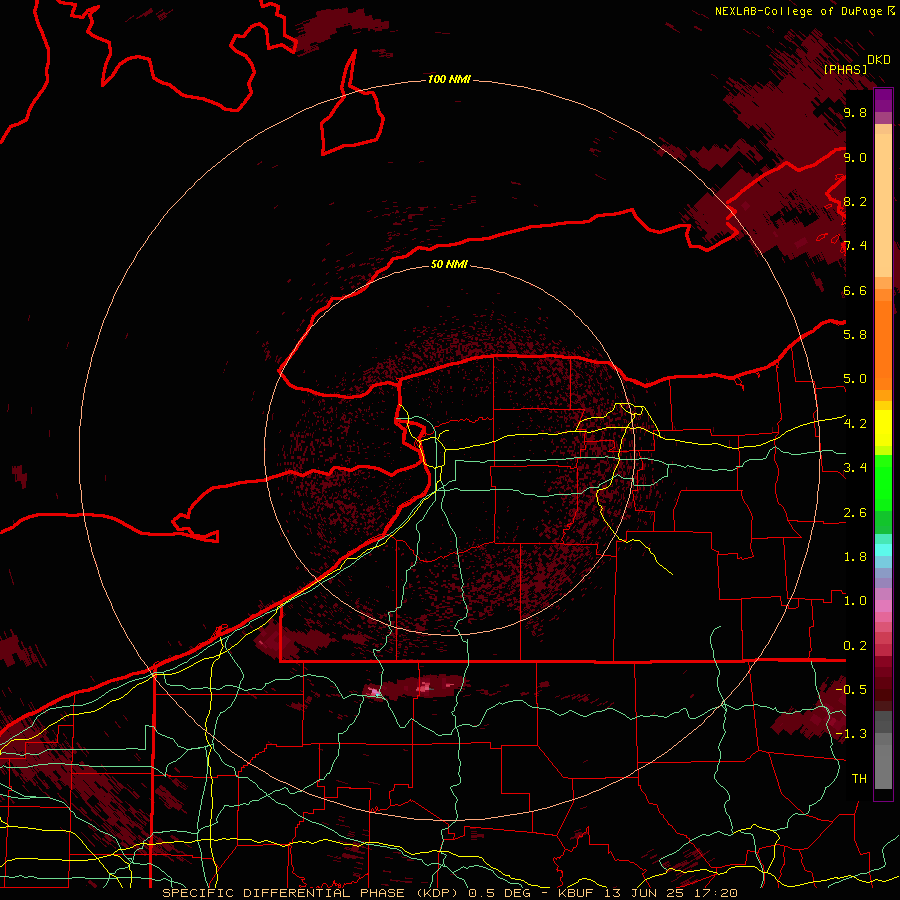Click the 5.0 scale value

(855, 379)
